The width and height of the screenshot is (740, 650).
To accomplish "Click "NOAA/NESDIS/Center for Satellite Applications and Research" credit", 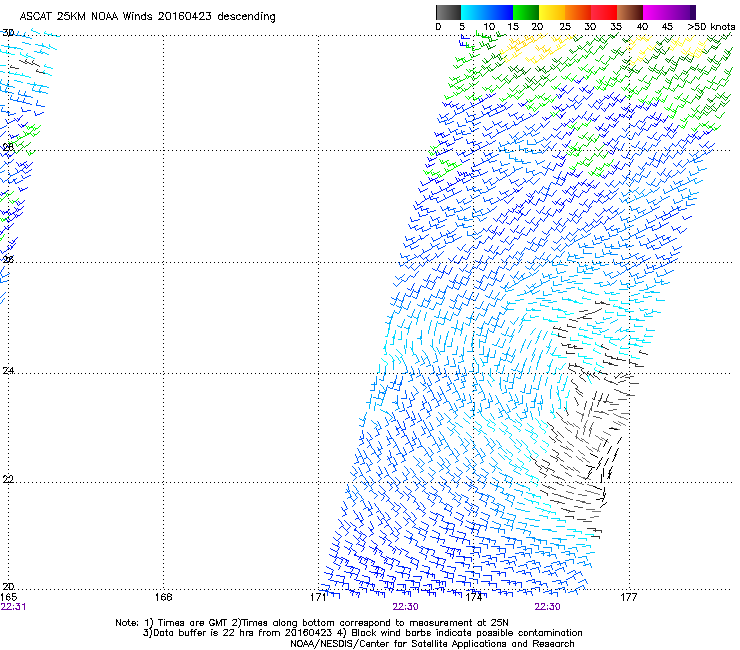I will (x=432, y=644).
